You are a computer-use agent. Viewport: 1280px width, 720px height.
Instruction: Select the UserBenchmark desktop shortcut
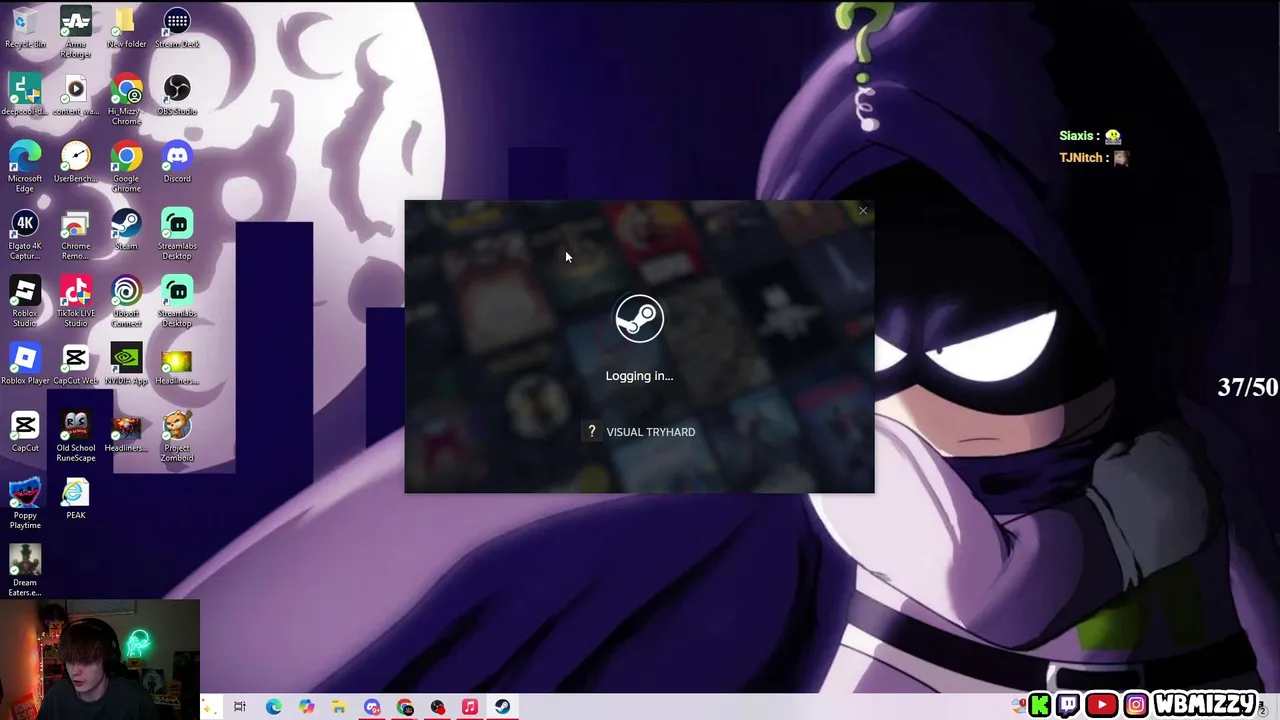pyautogui.click(x=76, y=162)
